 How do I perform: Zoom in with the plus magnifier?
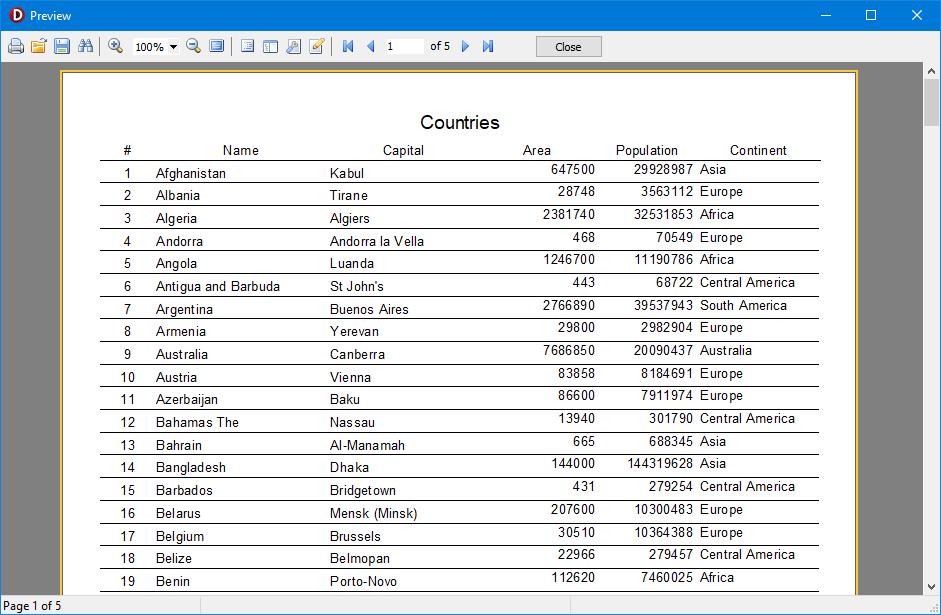(116, 47)
